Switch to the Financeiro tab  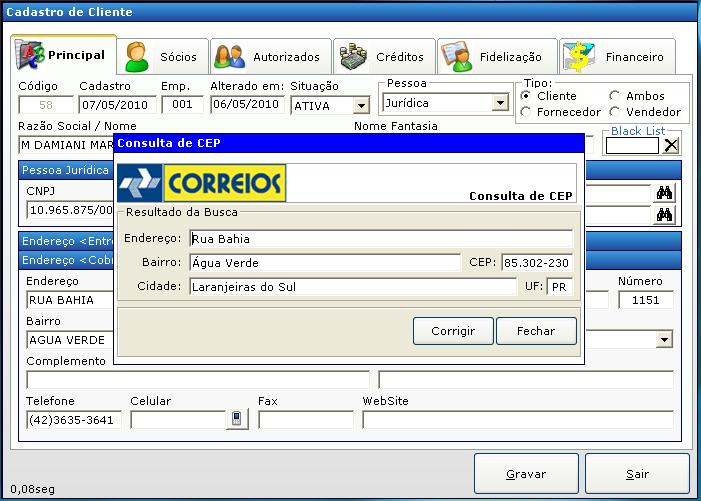pyautogui.click(x=617, y=57)
